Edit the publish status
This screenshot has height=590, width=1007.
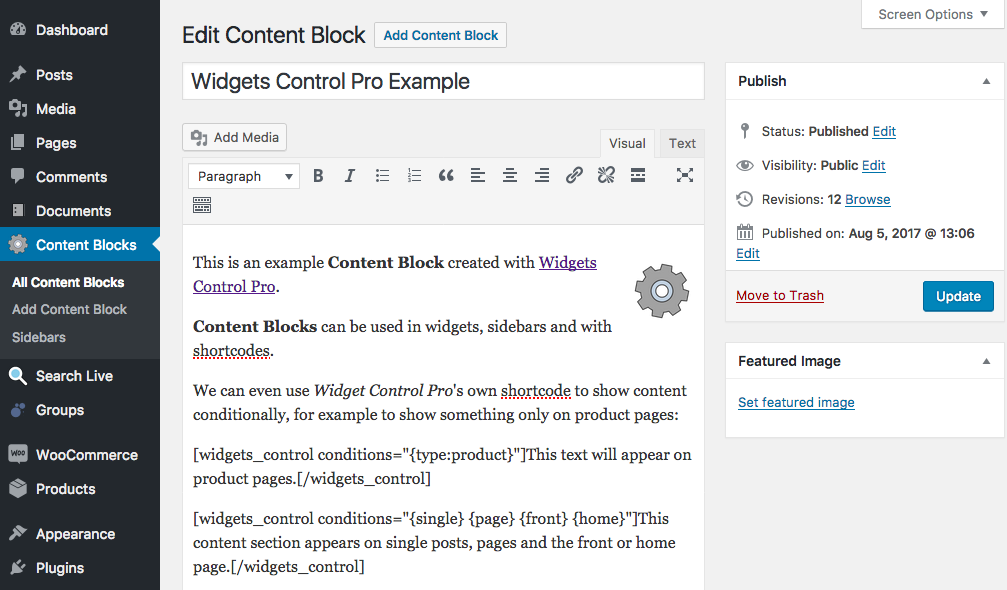[884, 132]
